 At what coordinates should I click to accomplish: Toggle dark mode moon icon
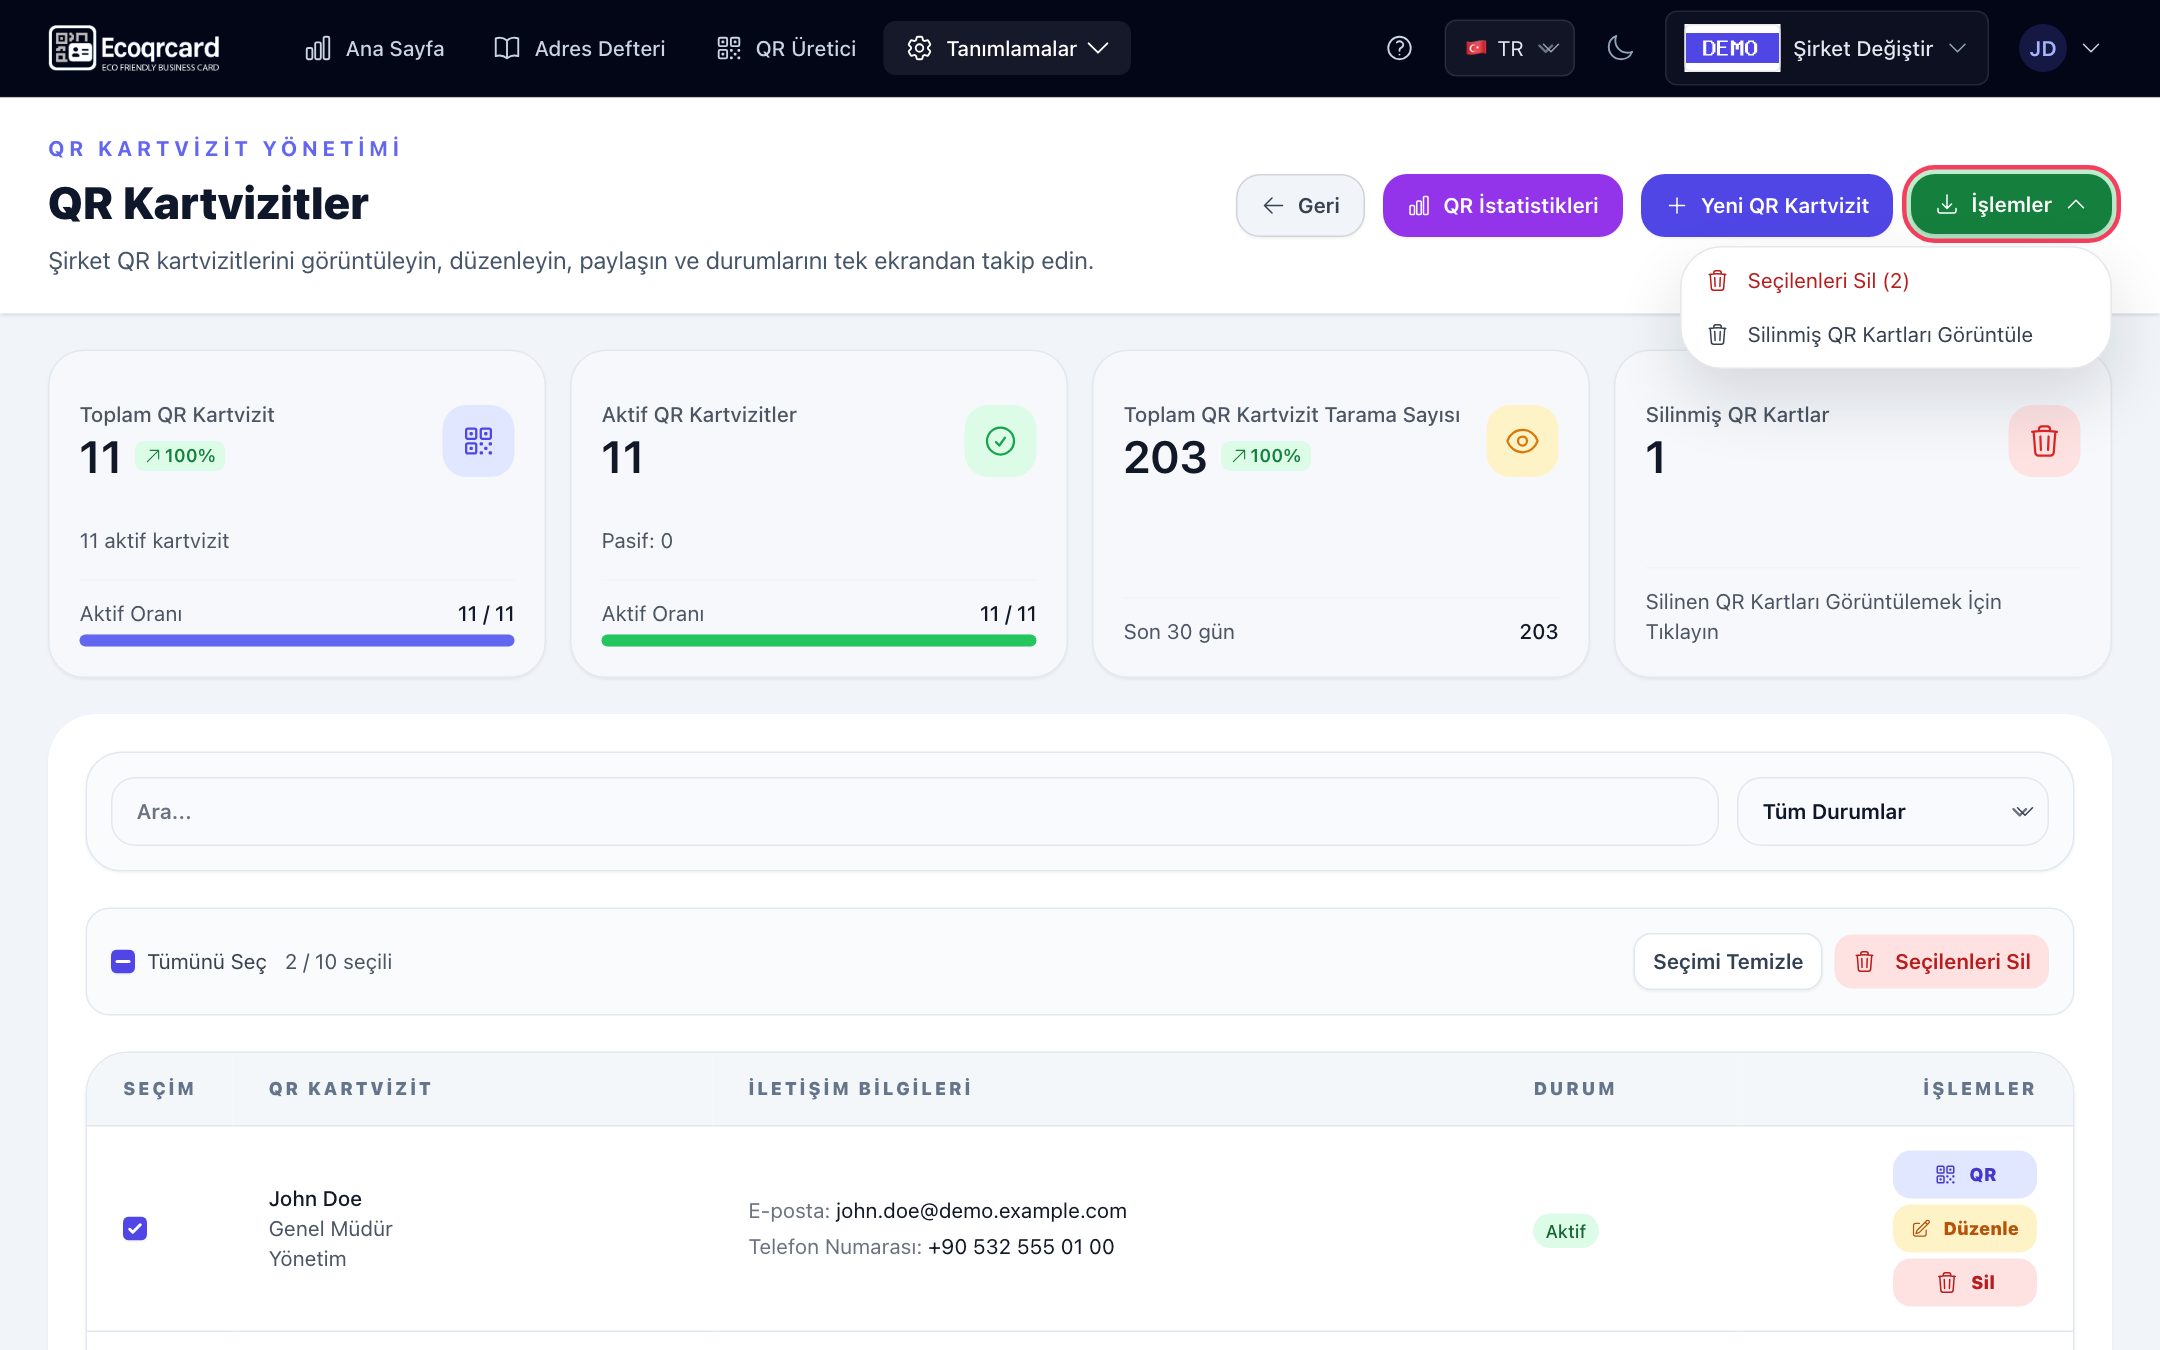(x=1620, y=48)
